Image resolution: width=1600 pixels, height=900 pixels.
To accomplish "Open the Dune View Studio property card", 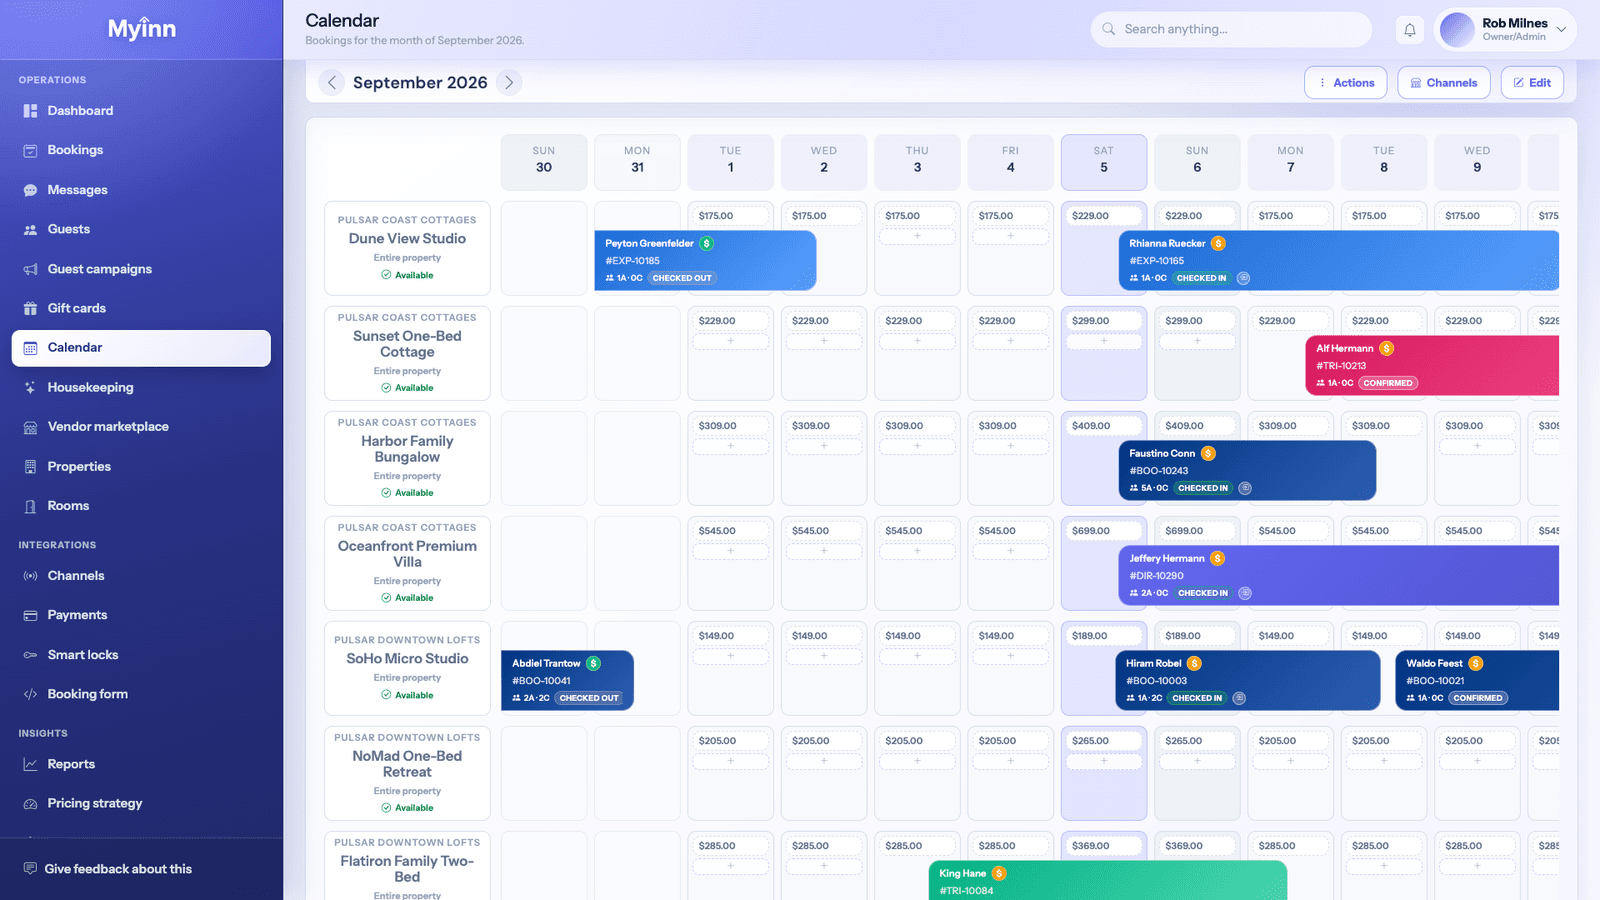I will (x=407, y=248).
